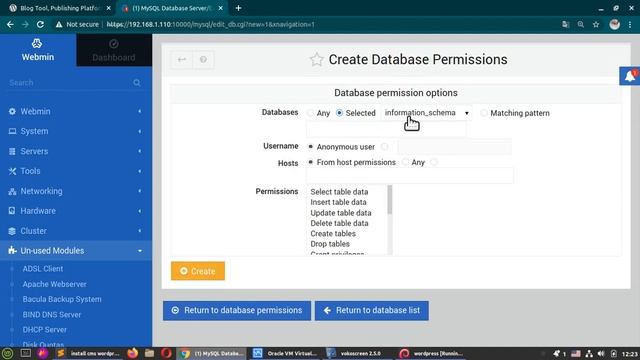Select 'Update table data' permission

pos(341,213)
